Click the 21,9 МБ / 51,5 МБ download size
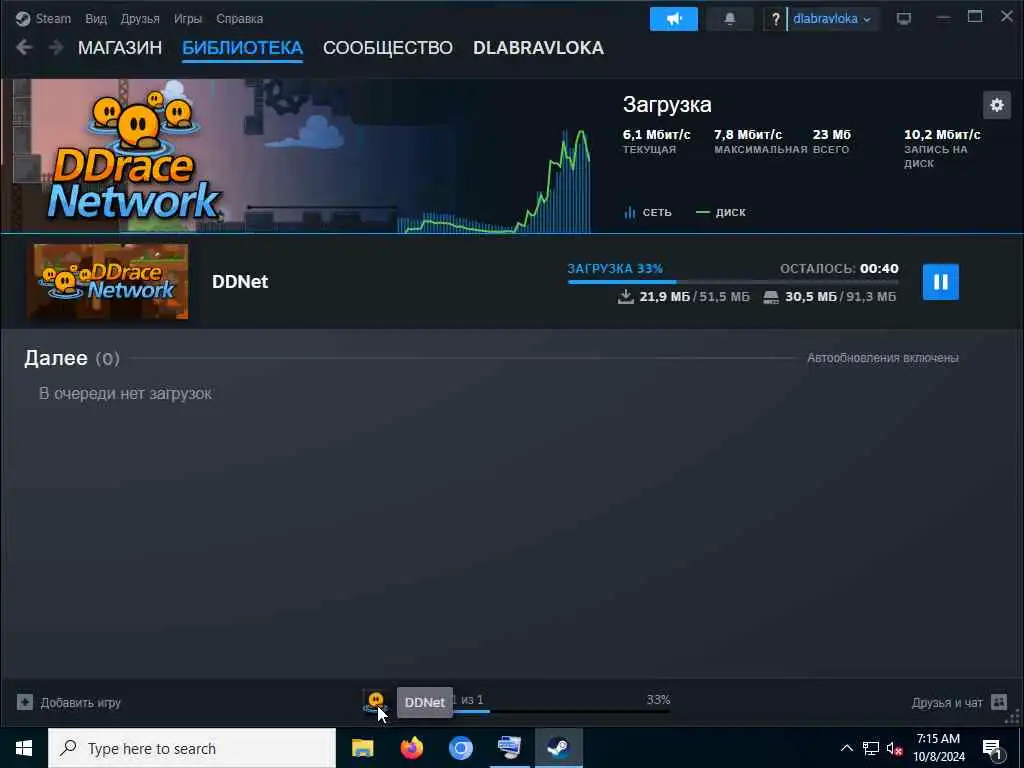This screenshot has height=768, width=1024. (694, 296)
